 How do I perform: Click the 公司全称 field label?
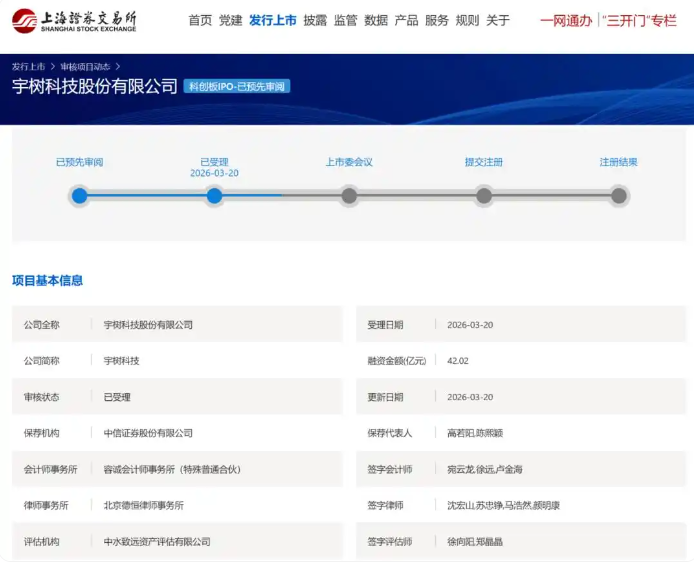tap(42, 325)
